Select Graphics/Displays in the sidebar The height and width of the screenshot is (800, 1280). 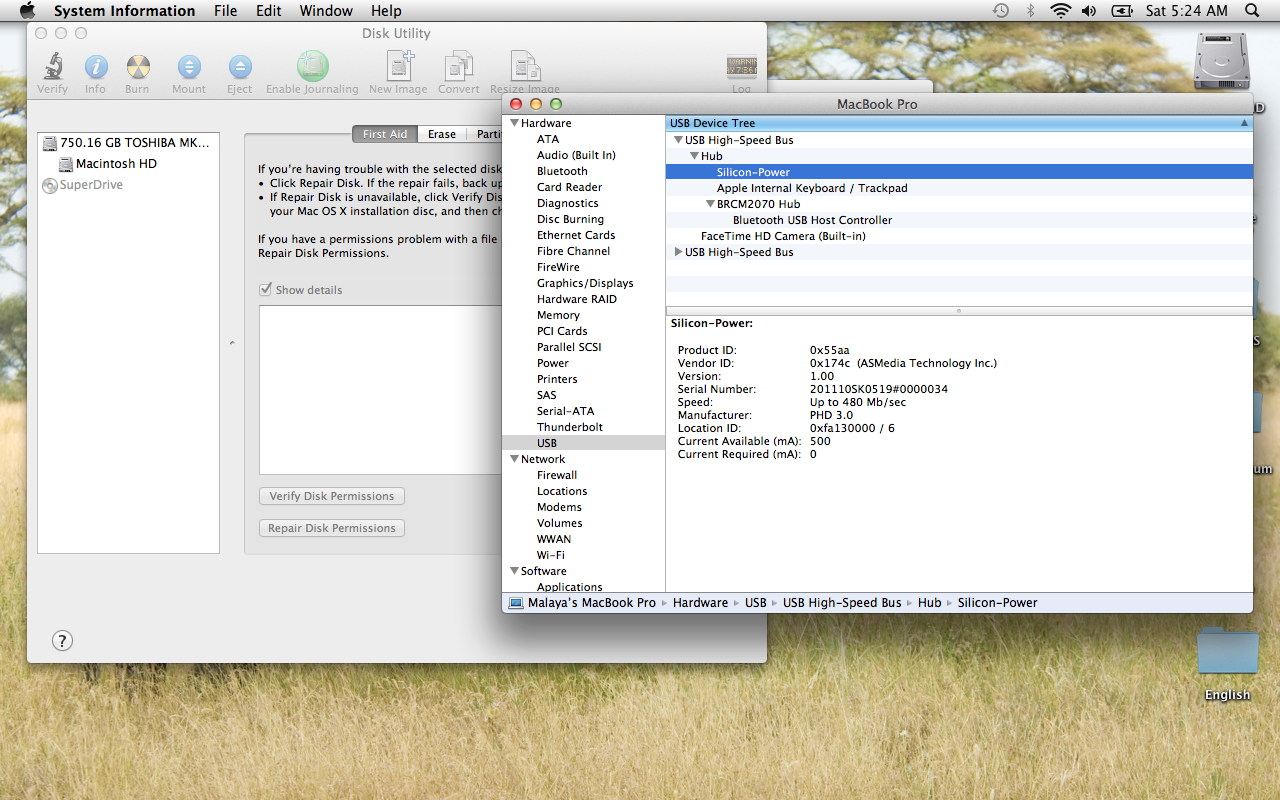[585, 283]
